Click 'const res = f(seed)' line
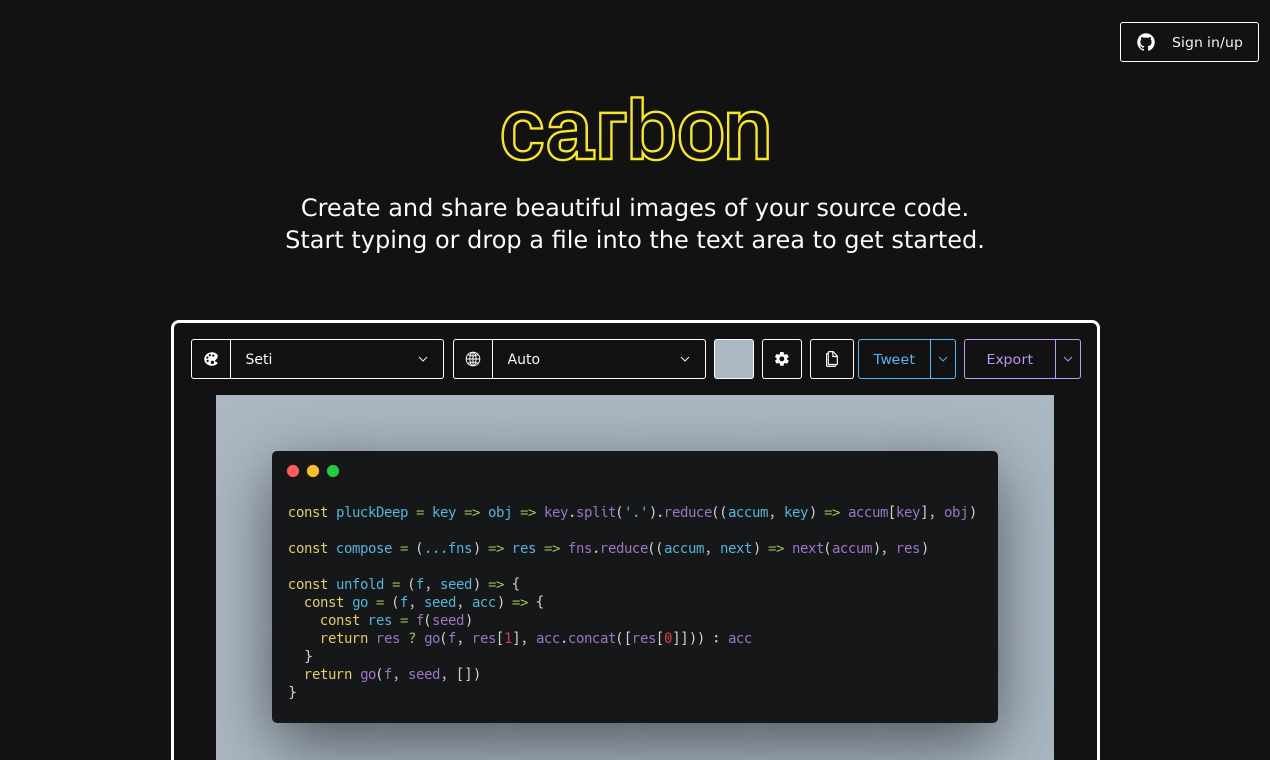 396,620
